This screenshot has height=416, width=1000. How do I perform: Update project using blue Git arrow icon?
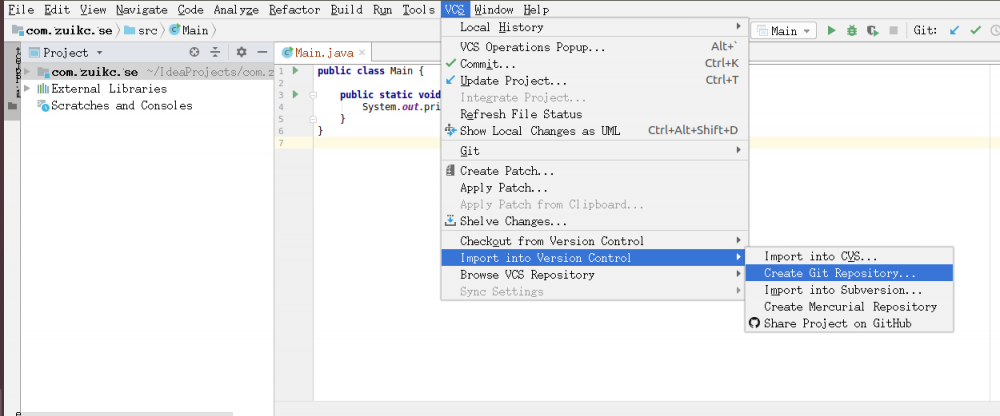point(954,30)
